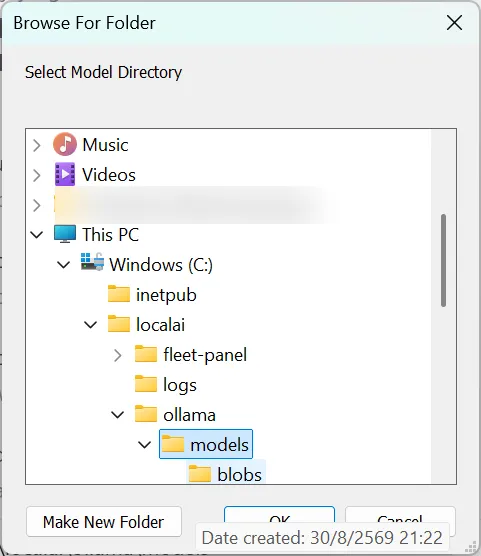Collapse the Windows (C:) drive node

pyautogui.click(x=64, y=265)
